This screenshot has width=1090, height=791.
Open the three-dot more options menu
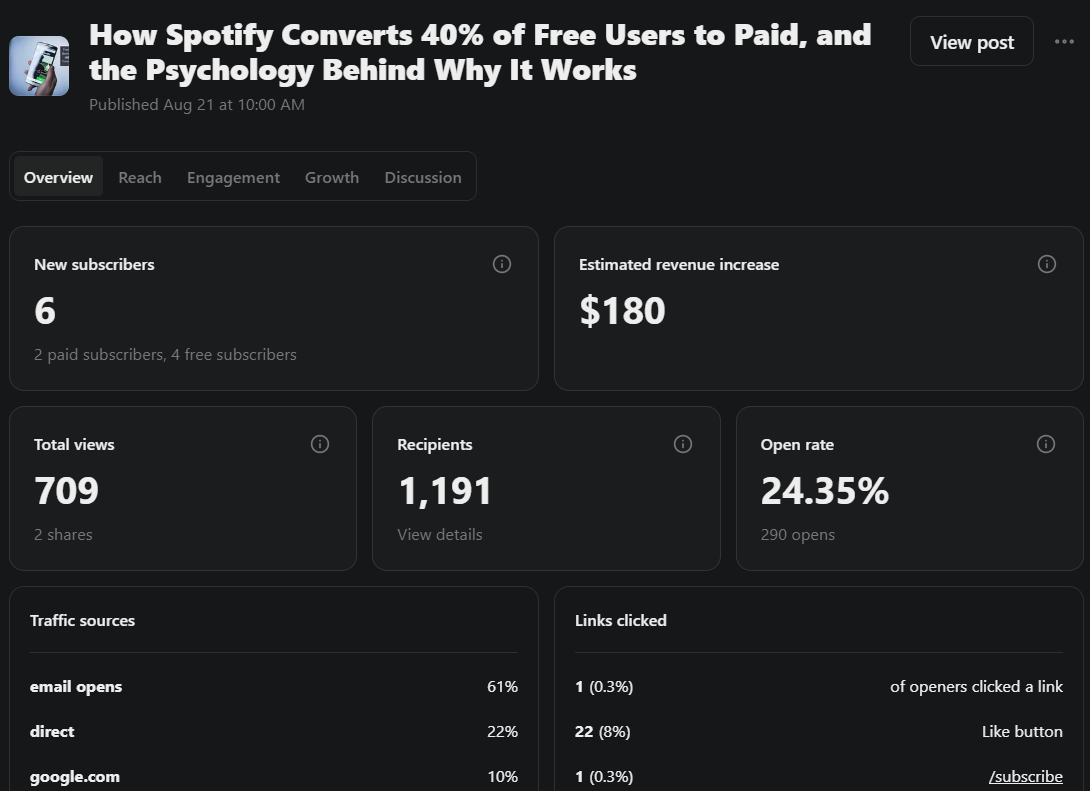[x=1064, y=42]
